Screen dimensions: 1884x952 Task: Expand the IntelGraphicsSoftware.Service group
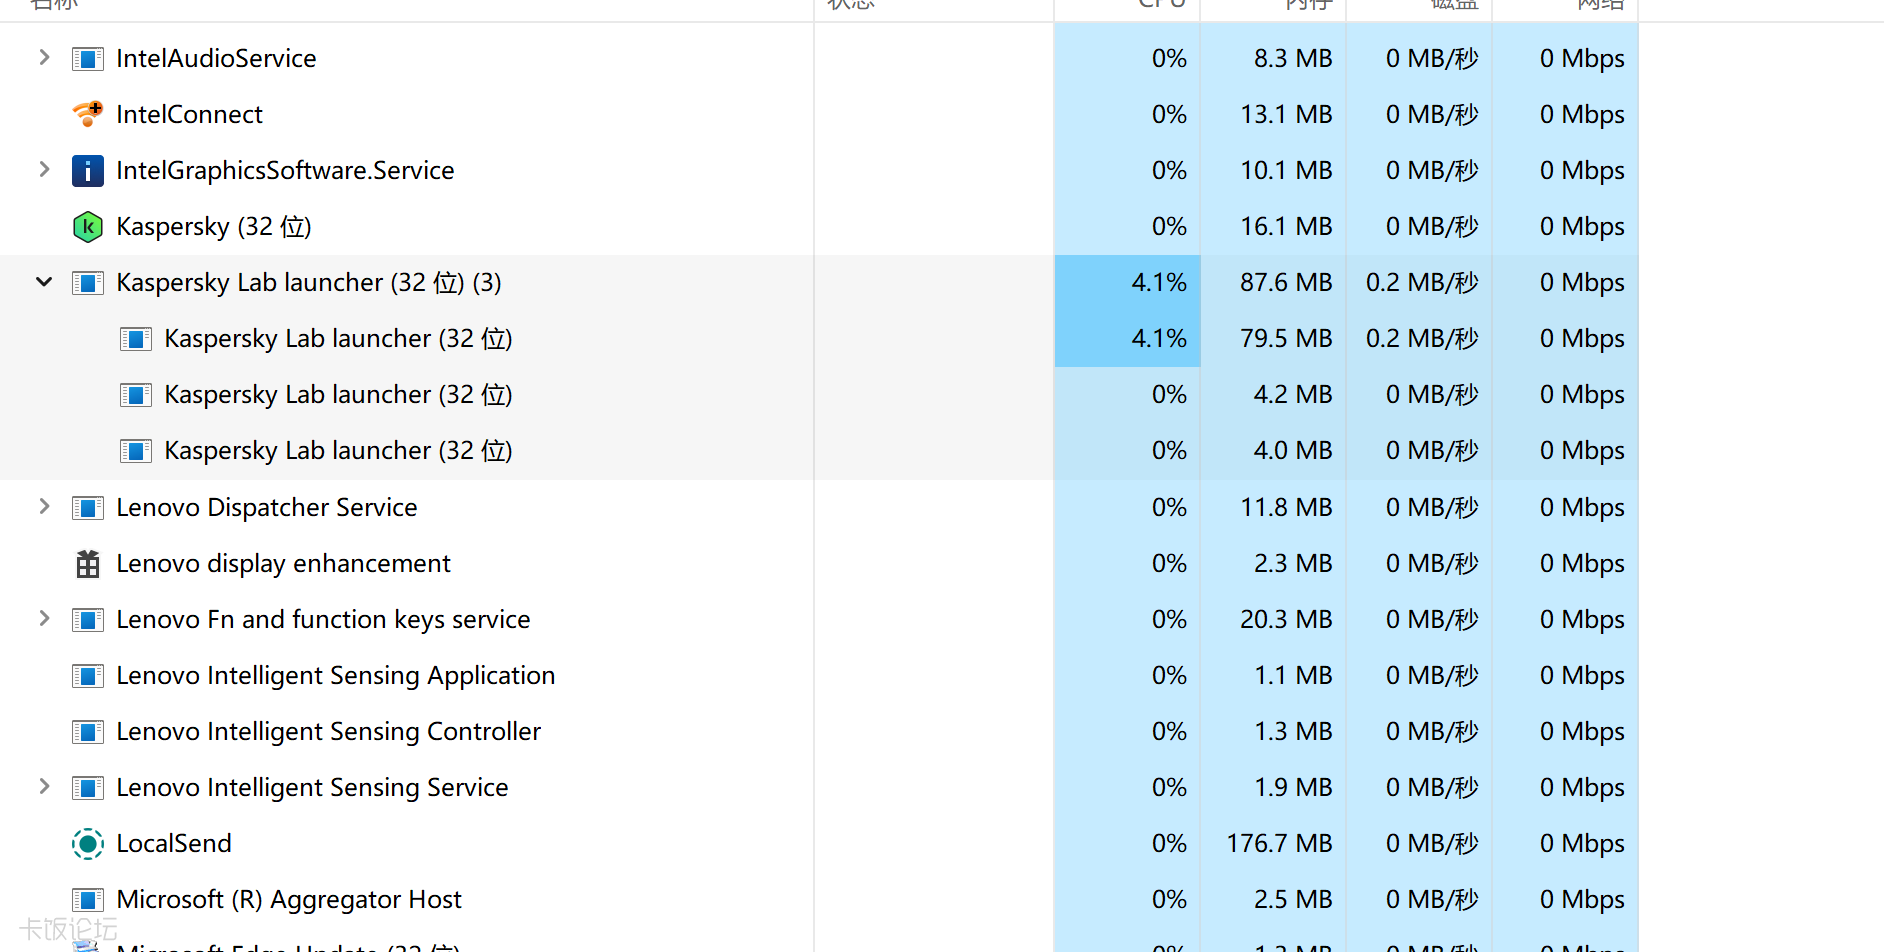point(44,170)
